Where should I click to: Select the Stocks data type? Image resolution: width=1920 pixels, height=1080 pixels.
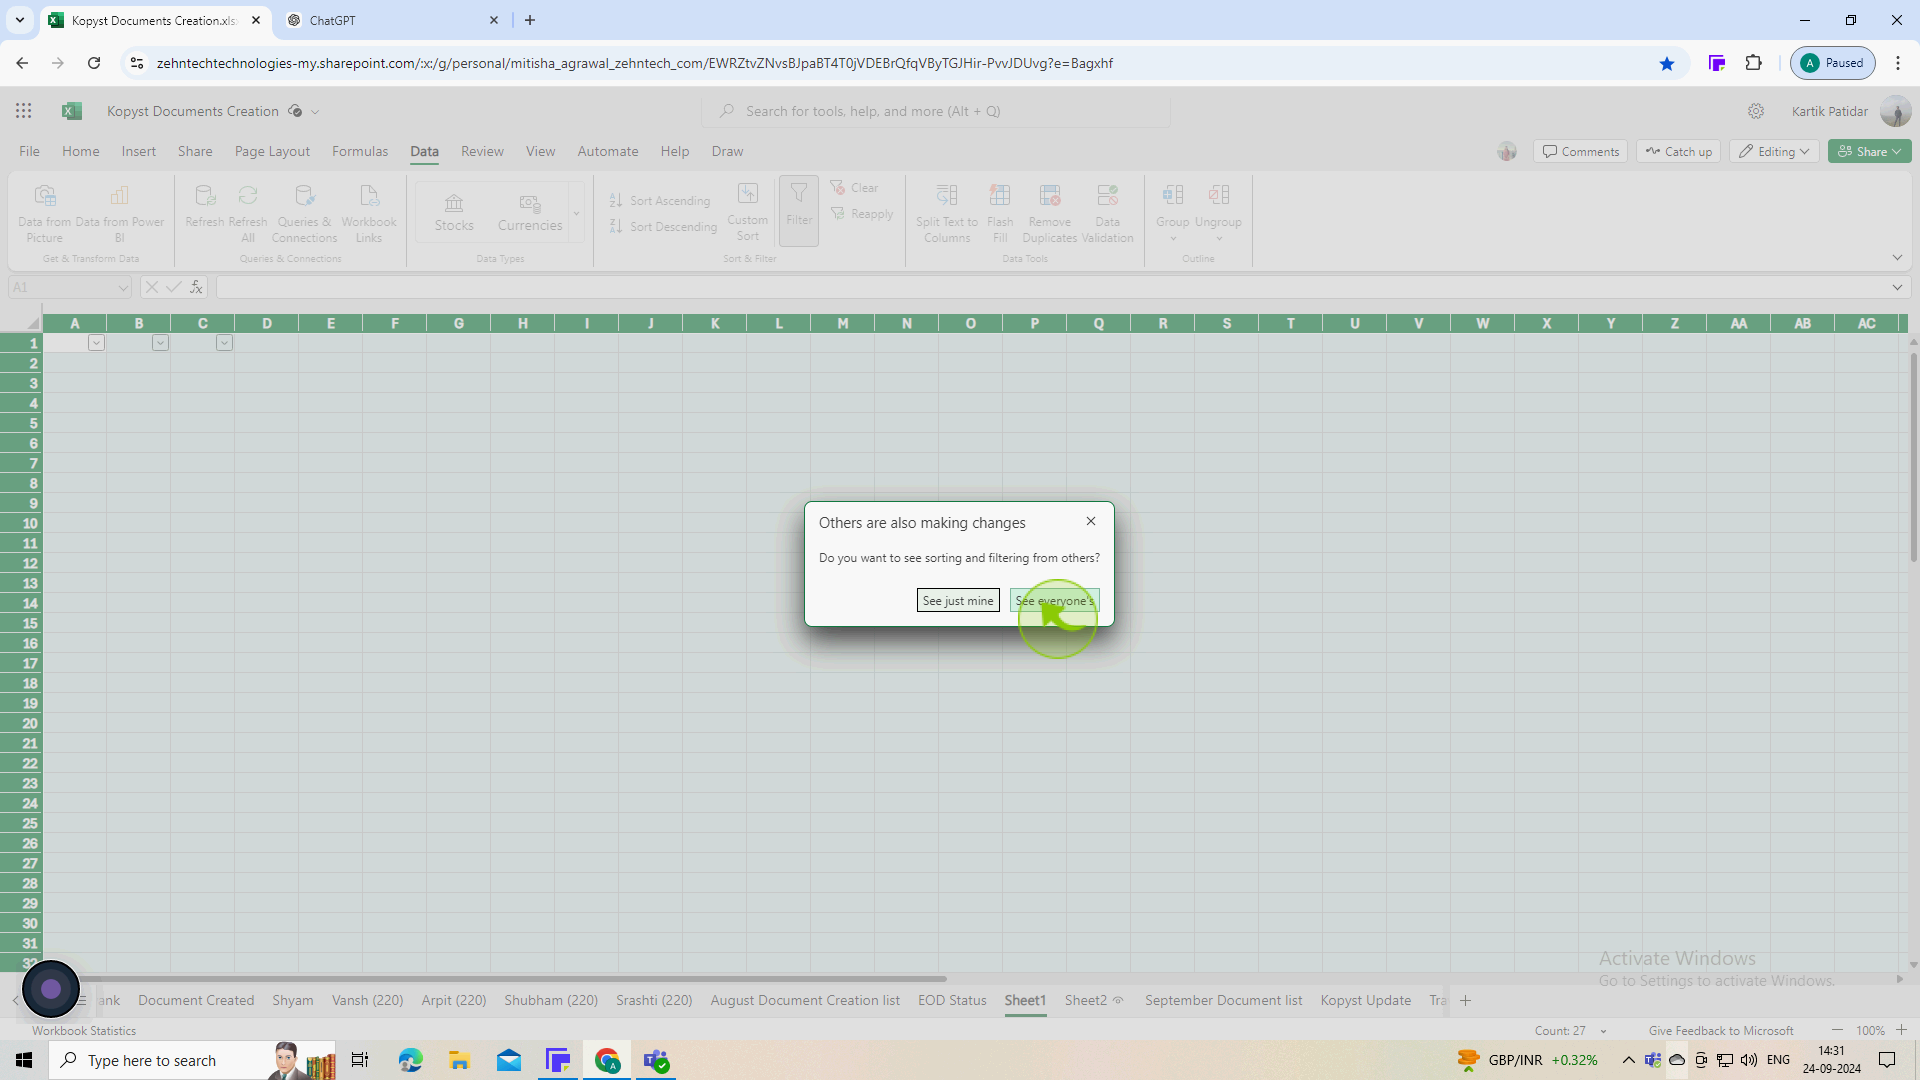pos(454,212)
